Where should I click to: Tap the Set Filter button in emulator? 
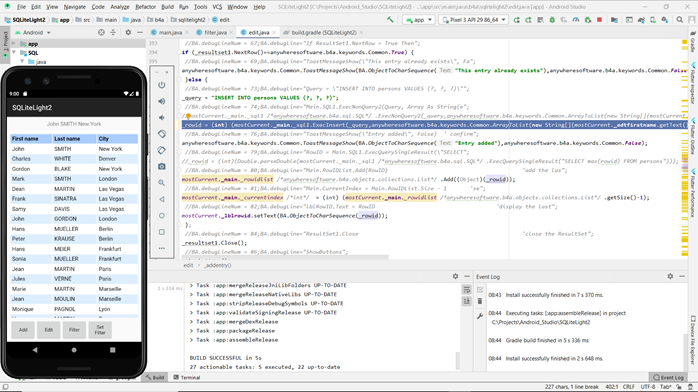pyautogui.click(x=100, y=330)
